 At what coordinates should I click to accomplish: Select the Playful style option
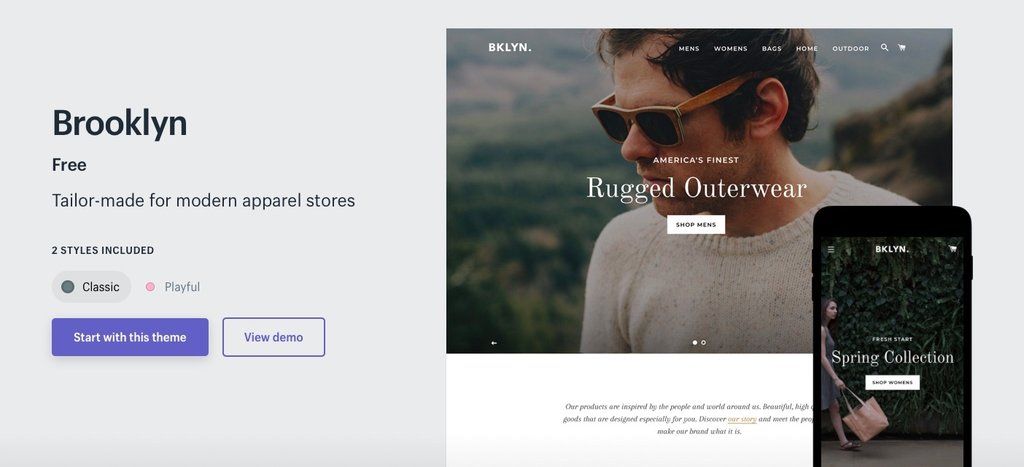(173, 287)
